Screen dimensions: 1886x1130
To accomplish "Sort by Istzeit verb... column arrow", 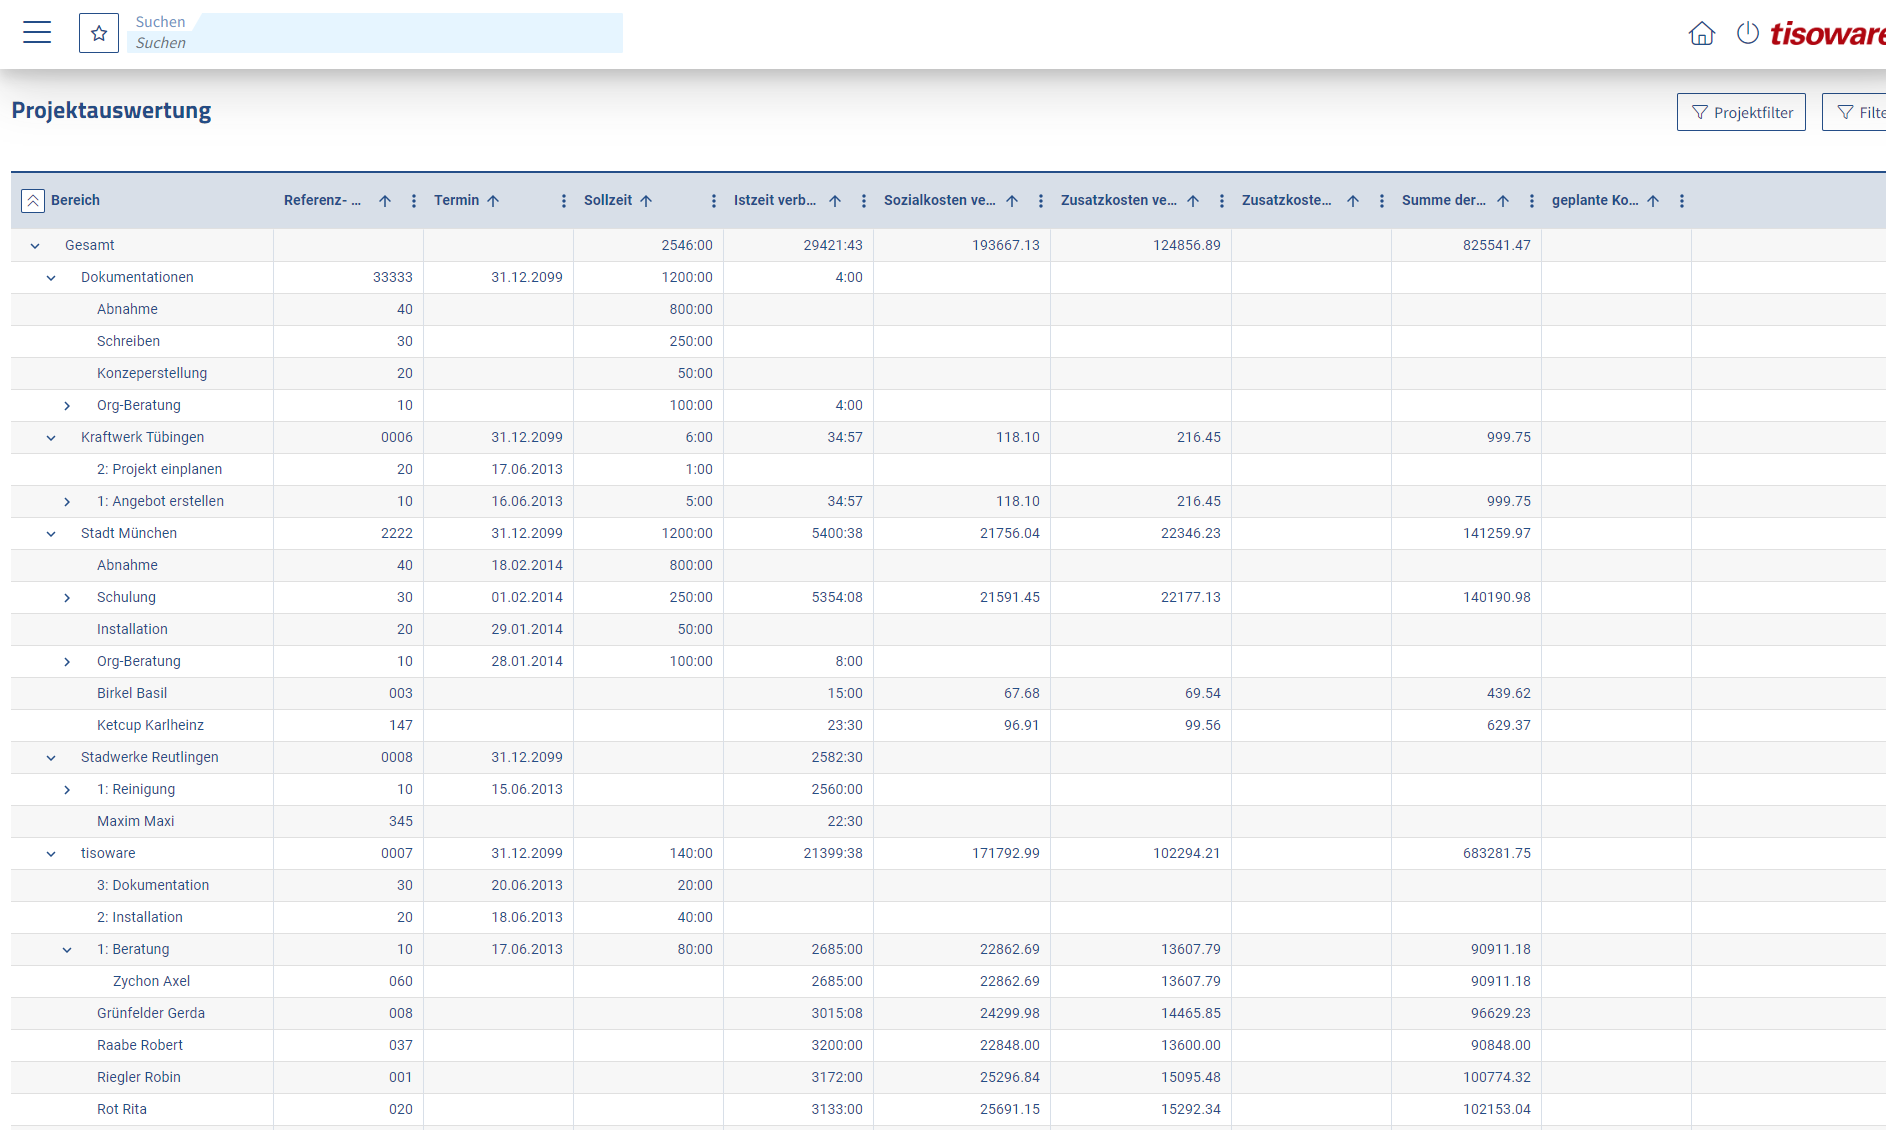I will (x=835, y=201).
